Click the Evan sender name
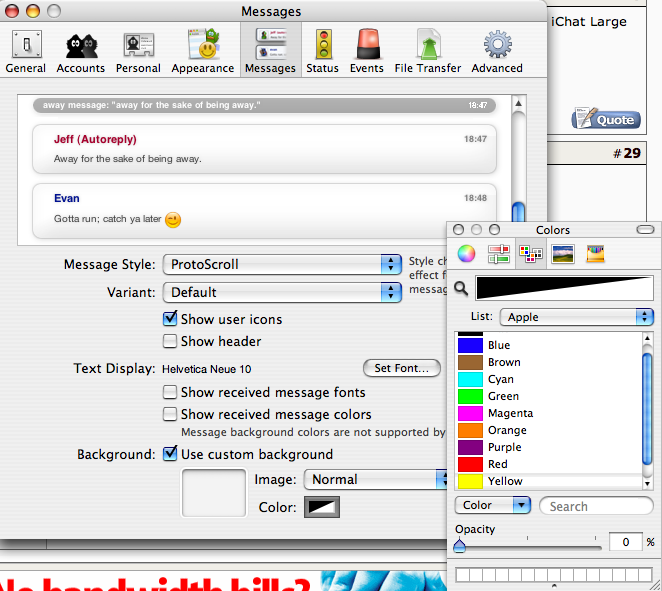The width and height of the screenshot is (662, 591). [x=67, y=198]
